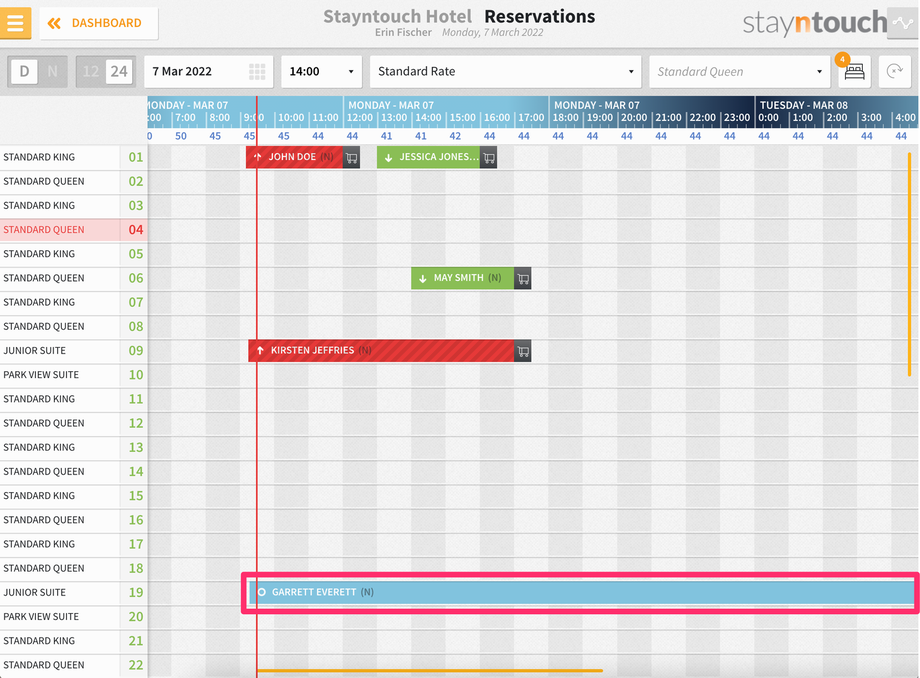Click room 15 Standard King label
Screen dimensions: 920x678
(39, 496)
